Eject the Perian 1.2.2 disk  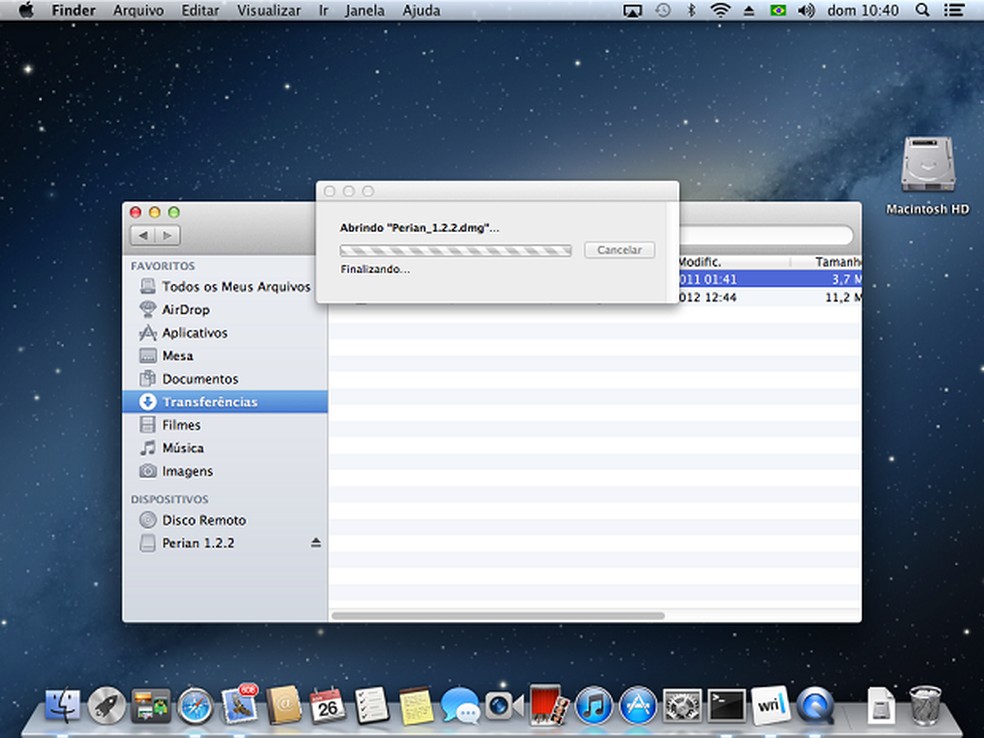(316, 543)
